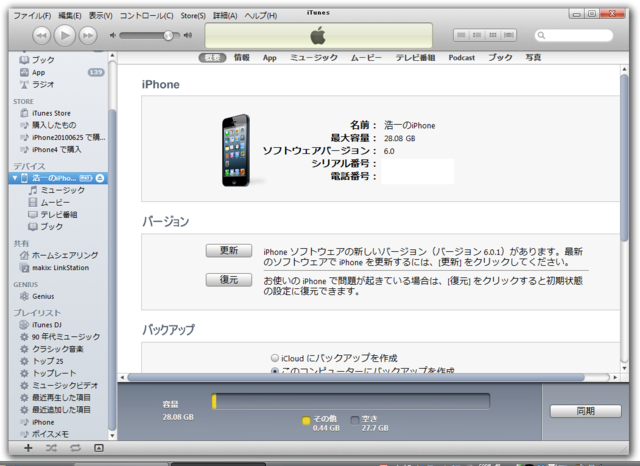This screenshot has height=466, width=640.
Task: Open the ファイル(F) menu
Action: (32, 16)
